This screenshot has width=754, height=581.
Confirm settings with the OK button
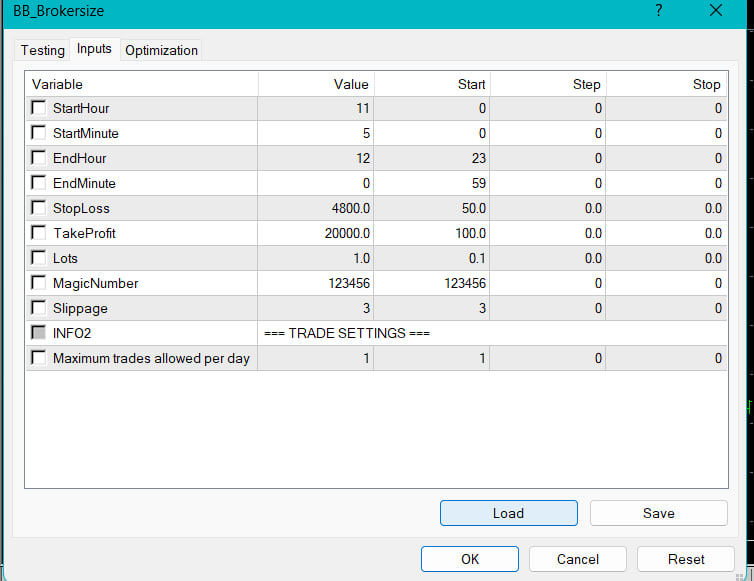click(469, 559)
